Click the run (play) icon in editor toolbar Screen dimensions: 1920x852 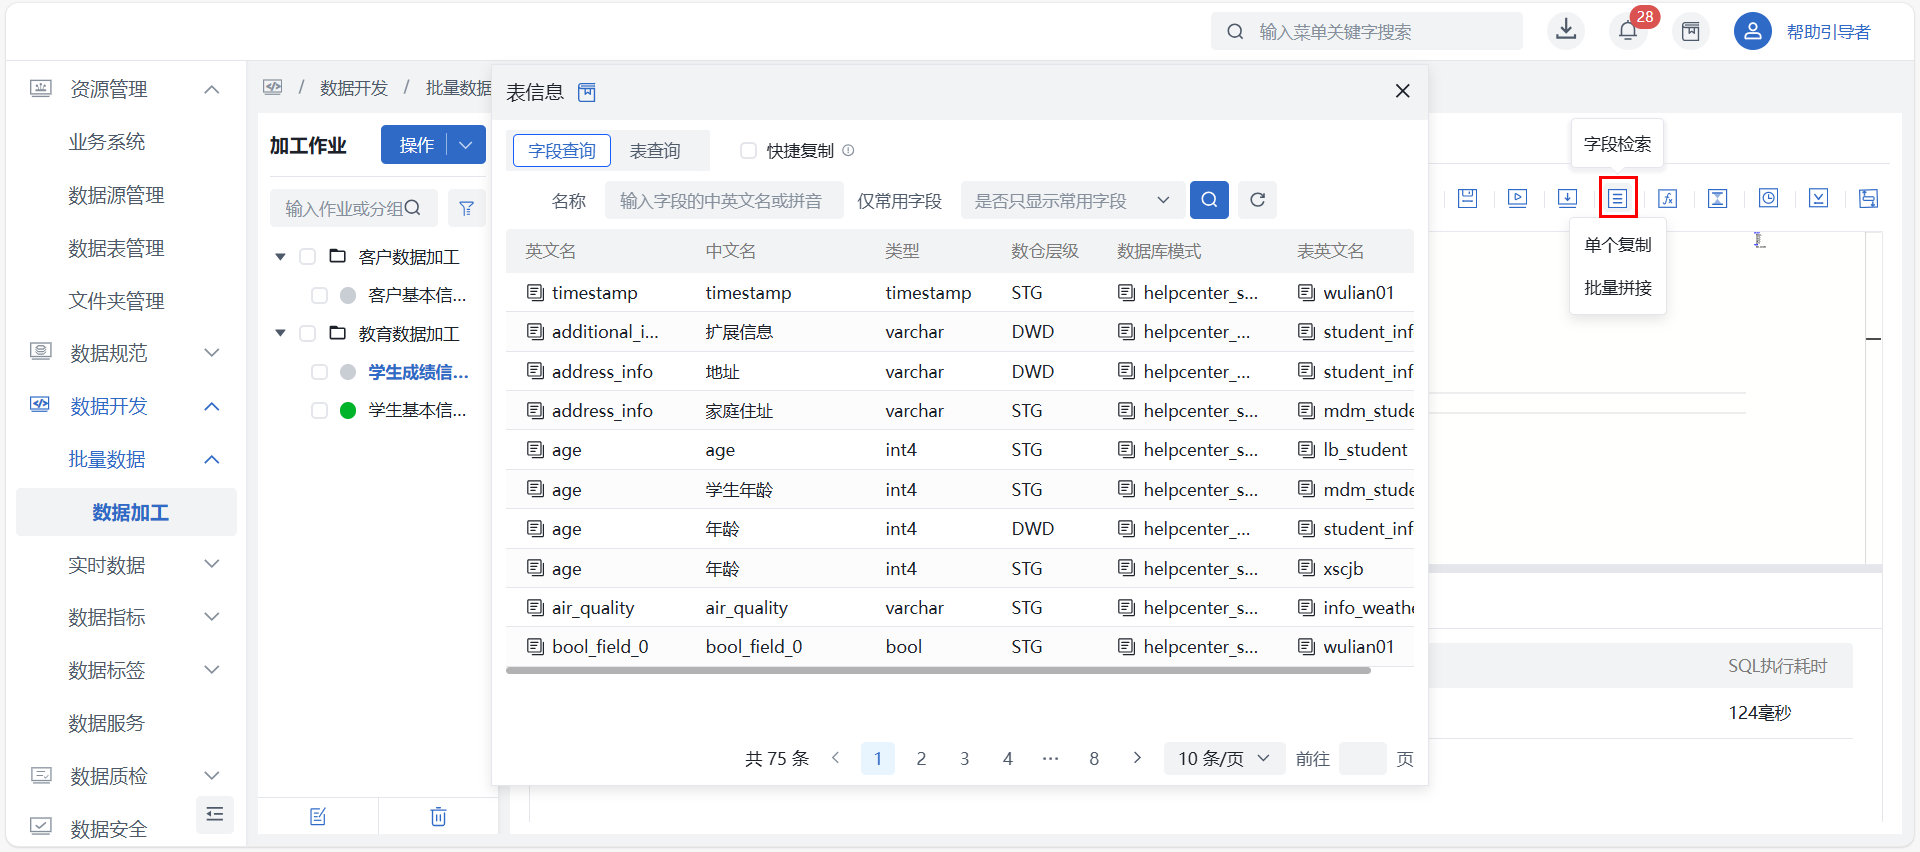[x=1517, y=198]
